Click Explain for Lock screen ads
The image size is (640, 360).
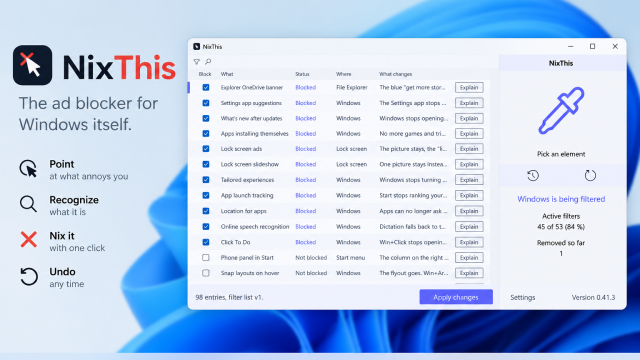tap(469, 149)
